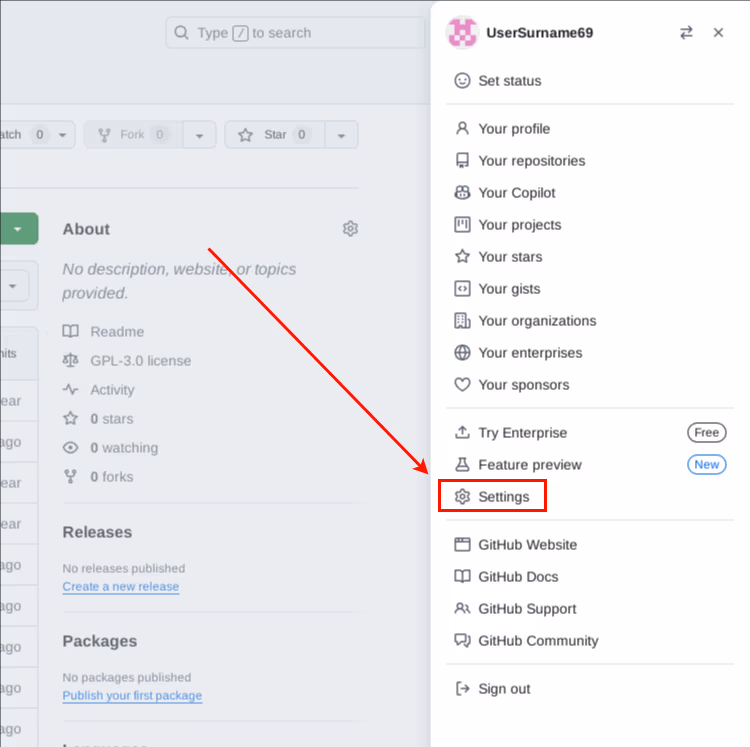This screenshot has width=750, height=747.
Task: Expand the Star lists dropdown arrow
Action: [341, 135]
